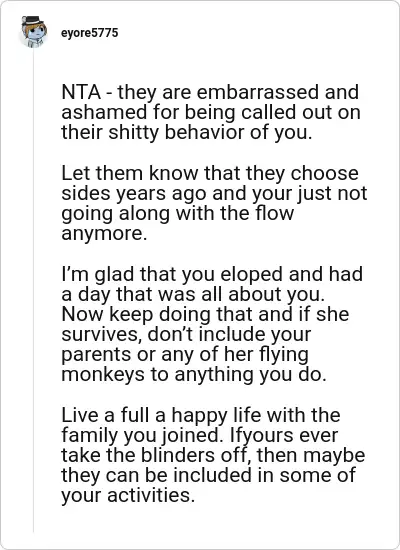
Task: Visit the eyore5775 username profile link
Action: 89,33
